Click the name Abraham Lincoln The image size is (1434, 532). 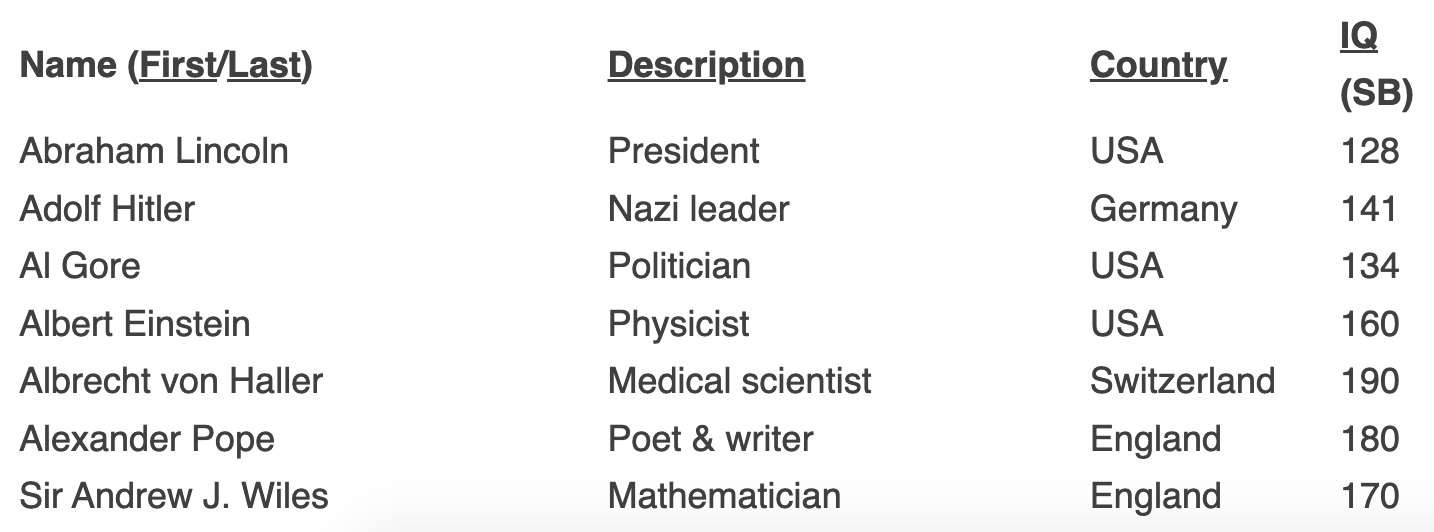coord(154,151)
